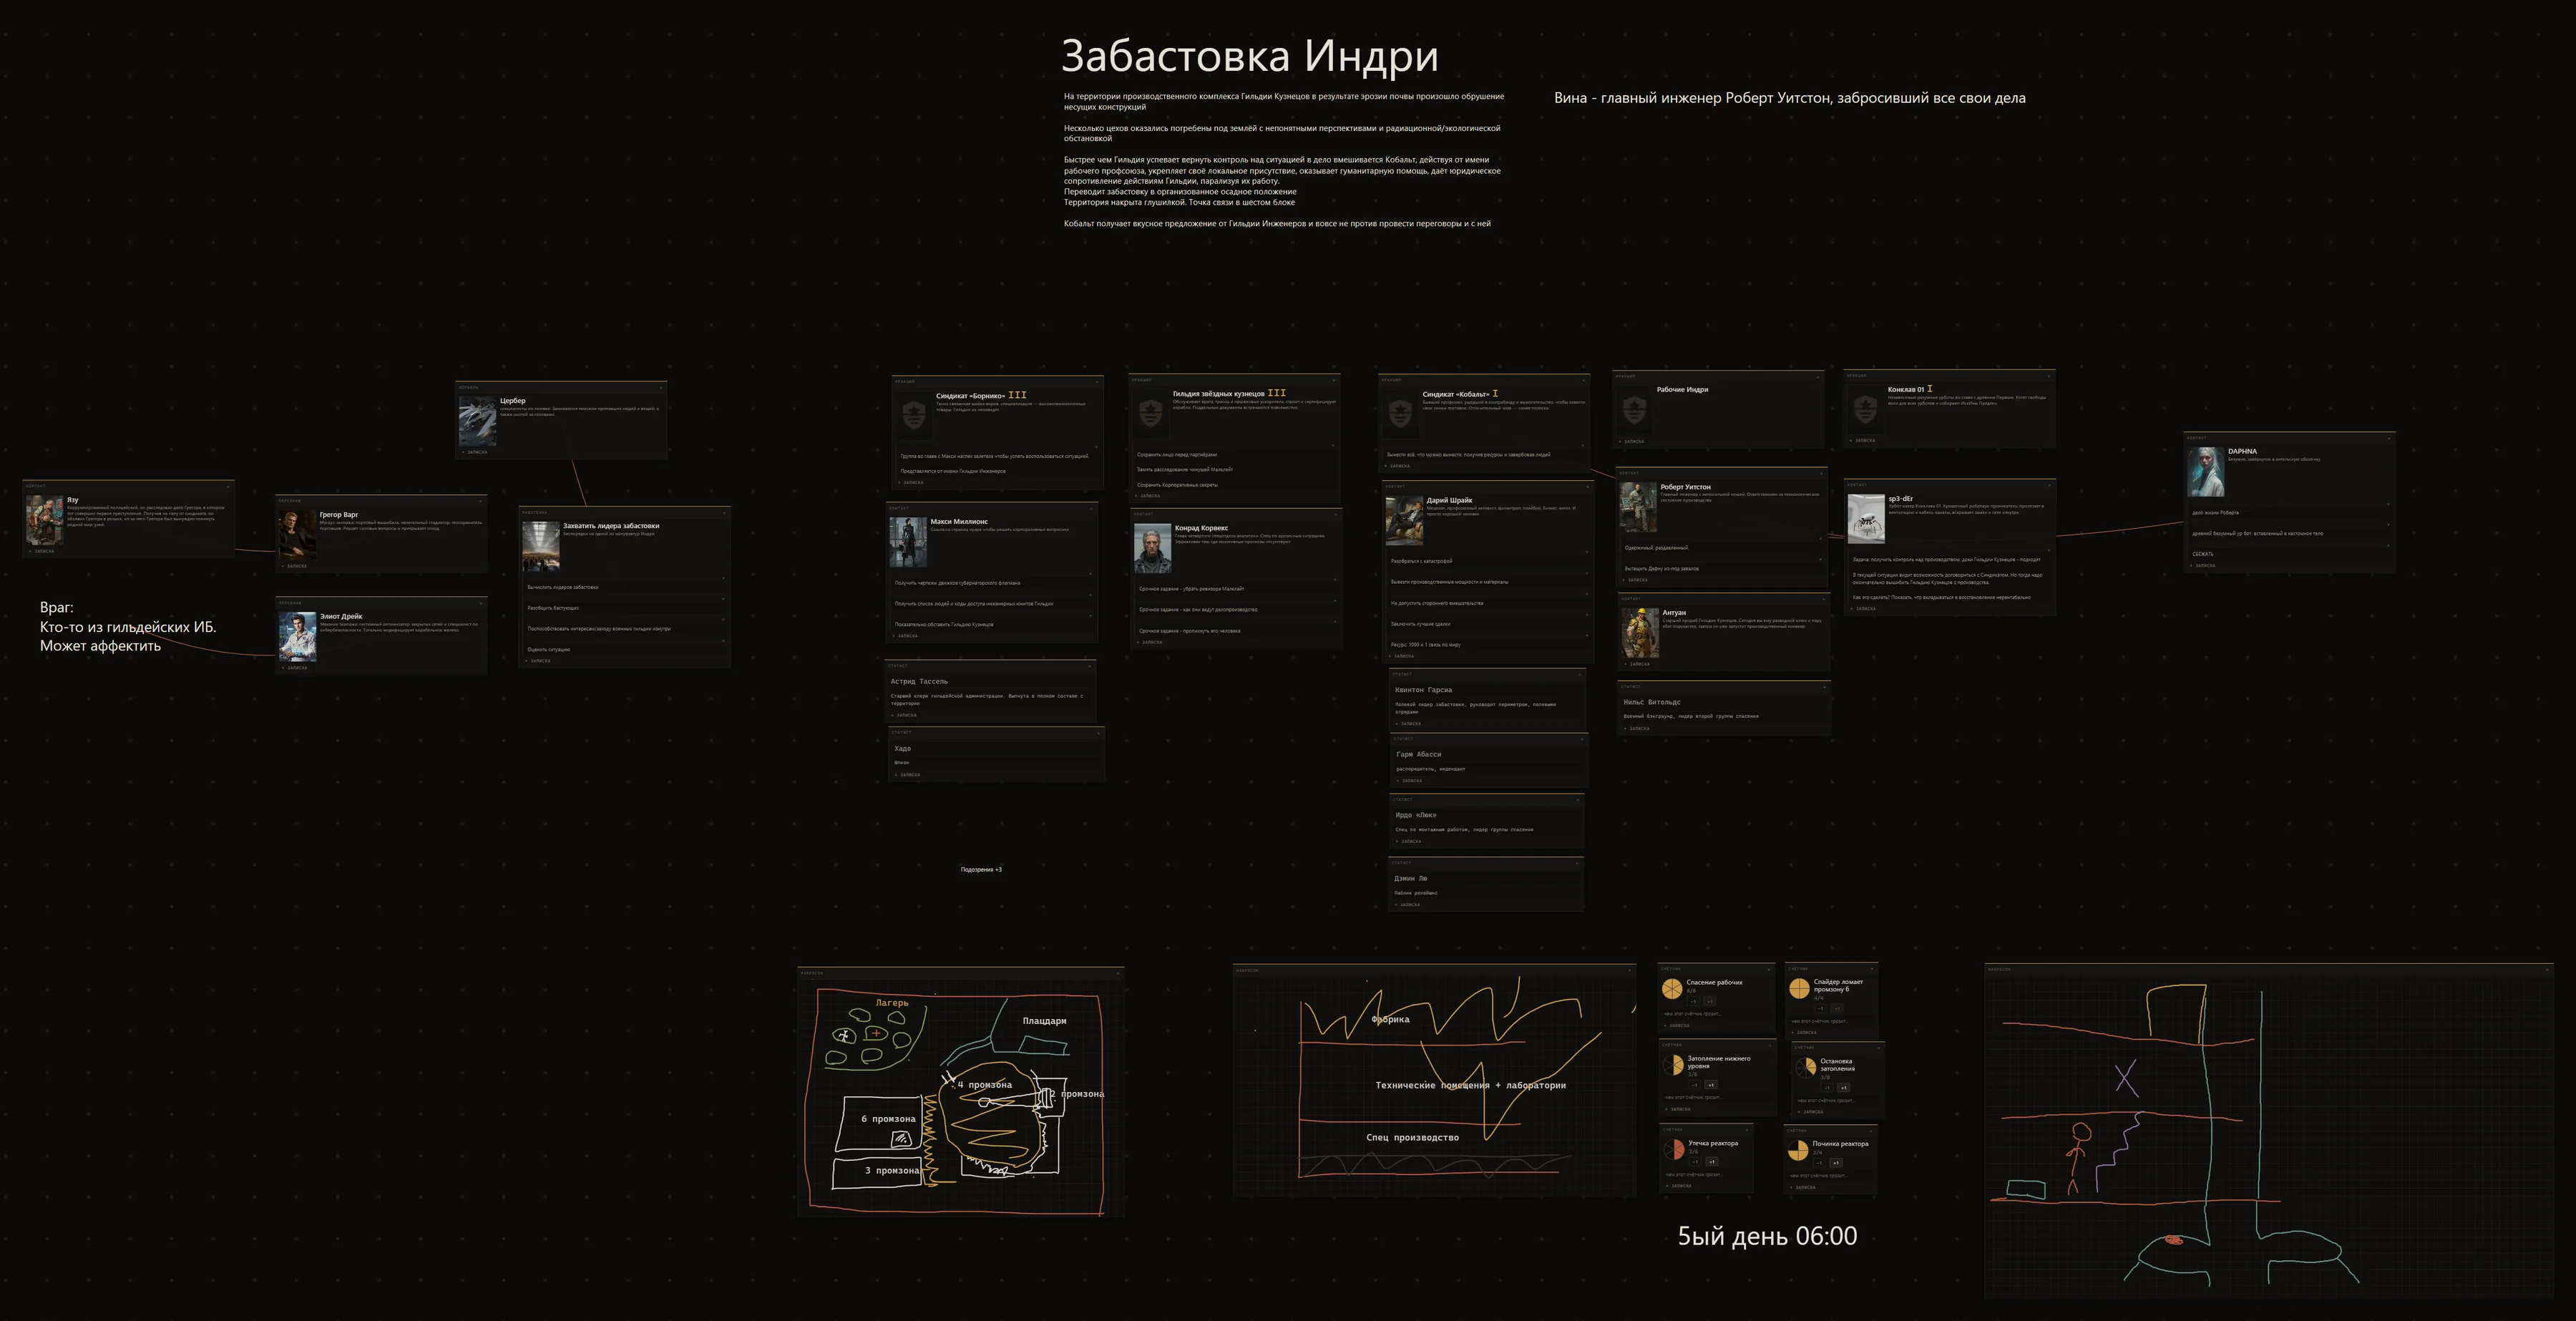Add a записка to Рабочие Индри card
Screen dimensions: 2576x1321
(1632, 441)
